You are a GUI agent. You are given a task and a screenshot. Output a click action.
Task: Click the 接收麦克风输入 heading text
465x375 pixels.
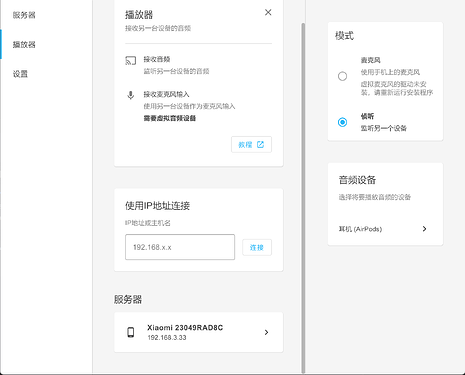(166, 94)
